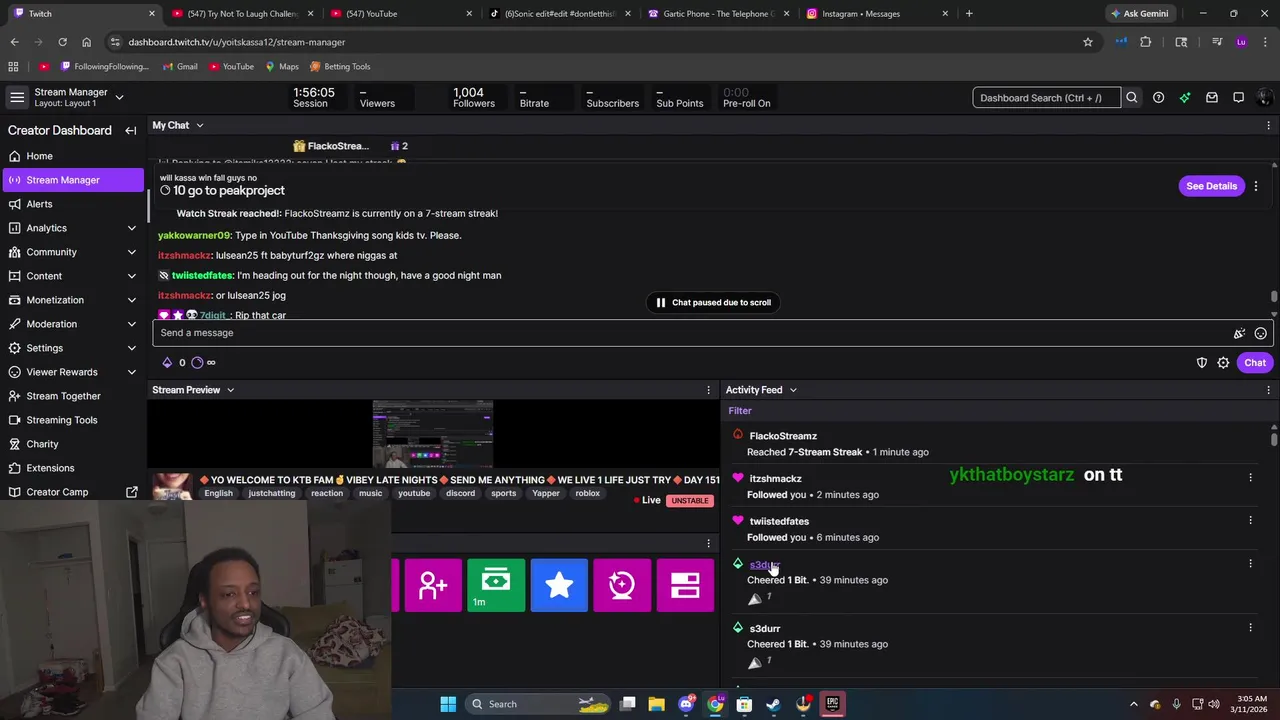This screenshot has height=720, width=1280.
Task: Expand the Viewer Rewards sidebar section
Action: pos(131,372)
